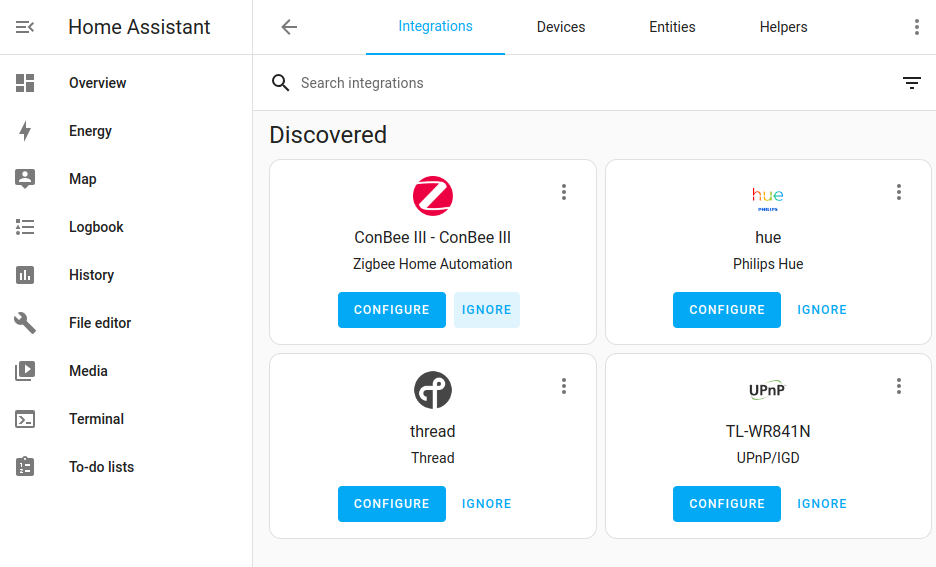This screenshot has width=936, height=567.
Task: Click the 'TL-WR841N' card title
Action: (768, 432)
